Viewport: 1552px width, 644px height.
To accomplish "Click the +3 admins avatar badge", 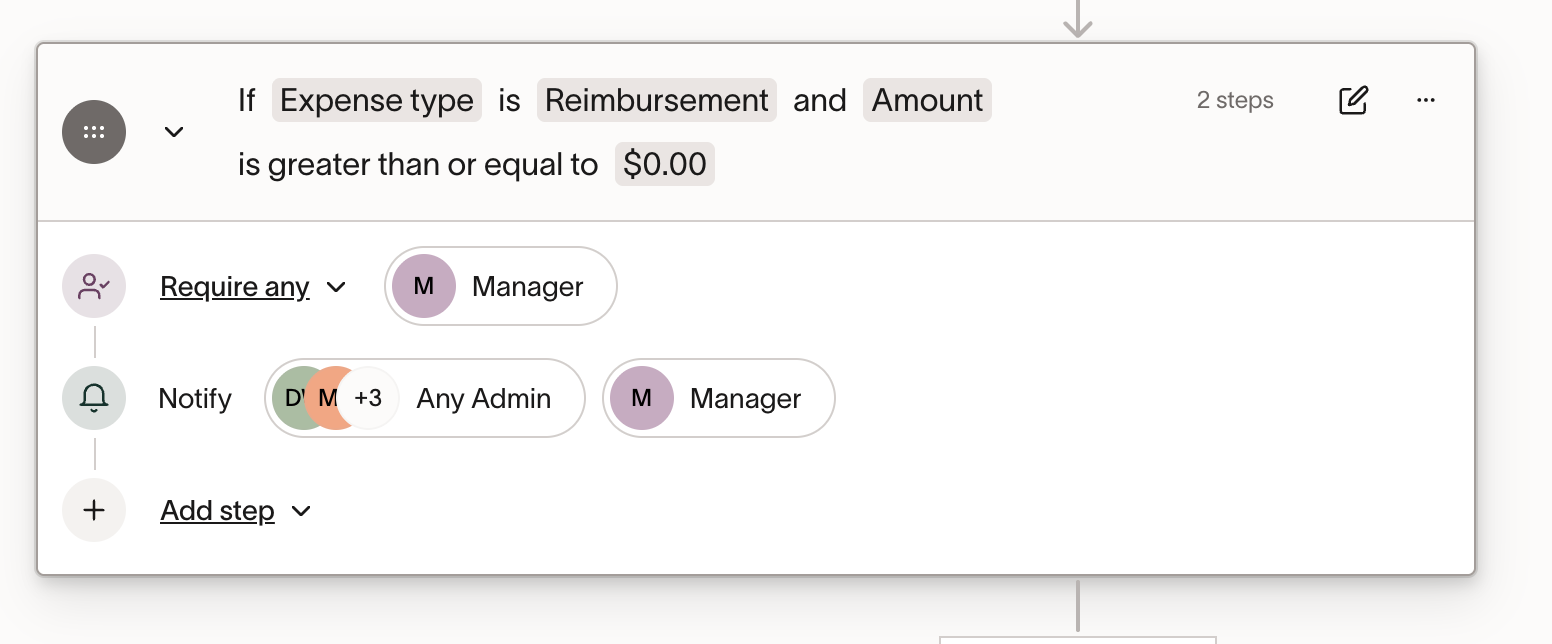I will (x=368, y=398).
